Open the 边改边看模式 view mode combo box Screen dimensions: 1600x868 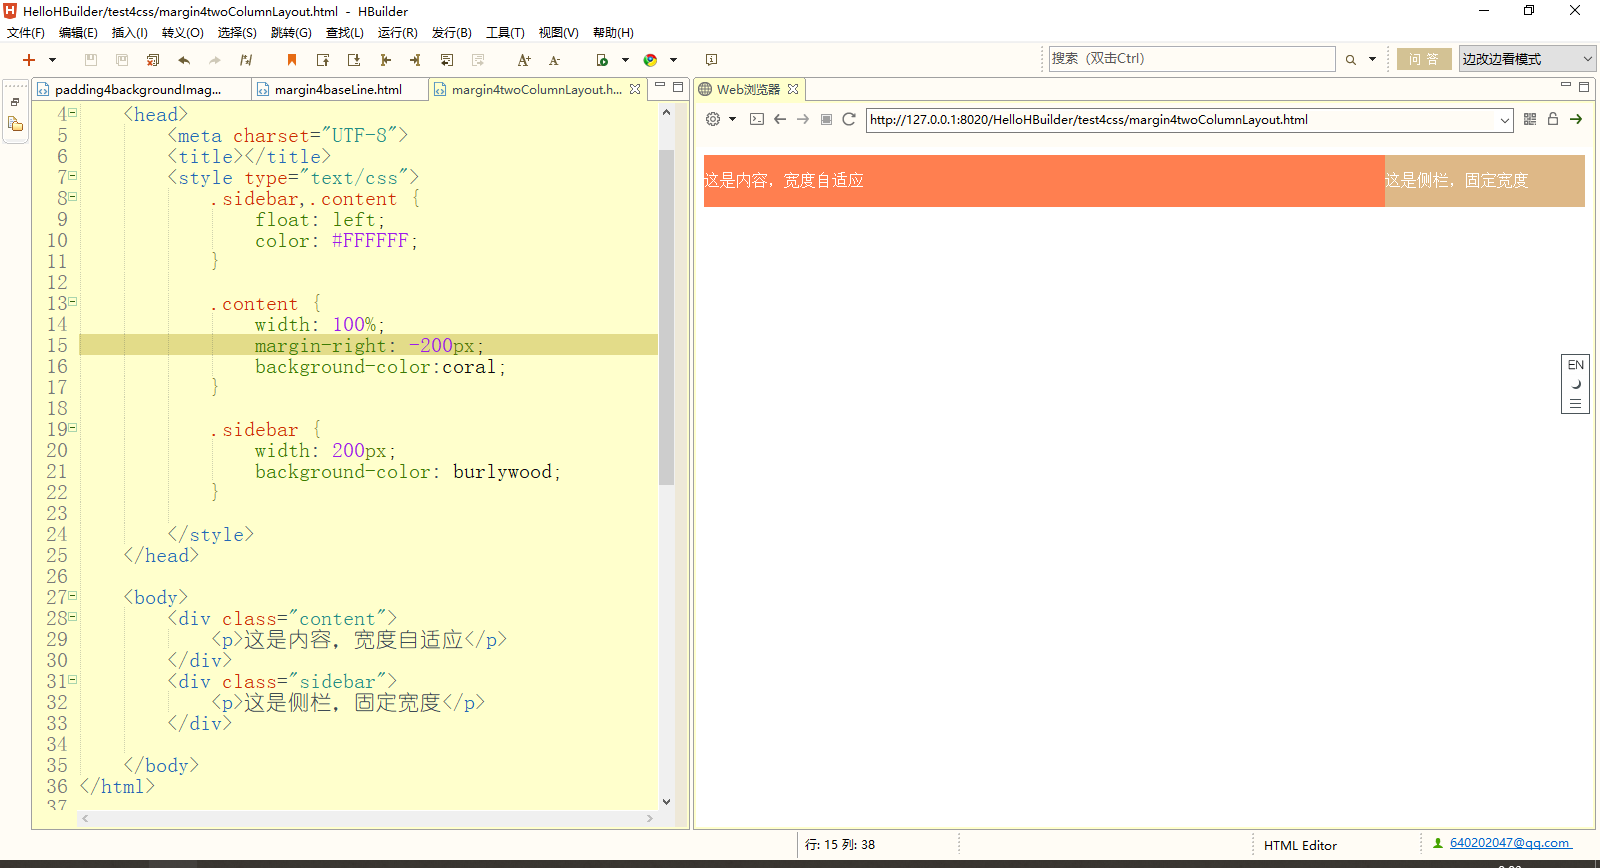pos(1527,59)
